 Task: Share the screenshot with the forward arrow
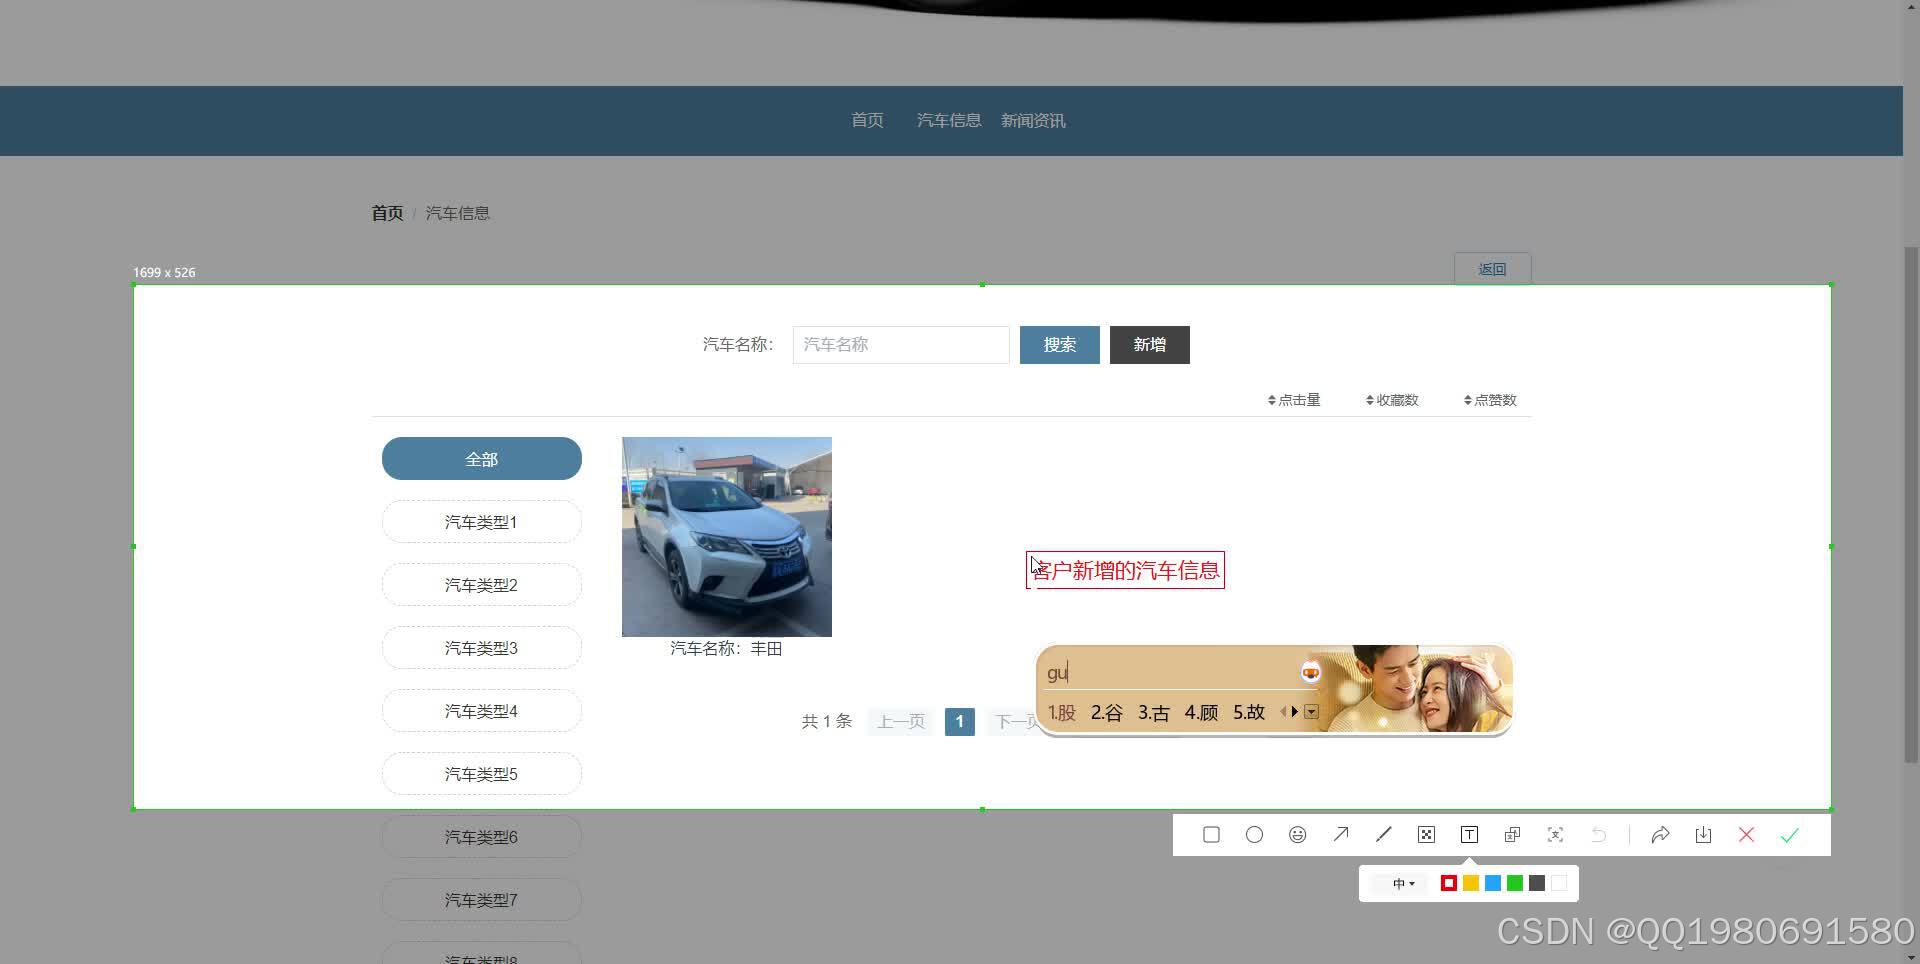pyautogui.click(x=1660, y=835)
